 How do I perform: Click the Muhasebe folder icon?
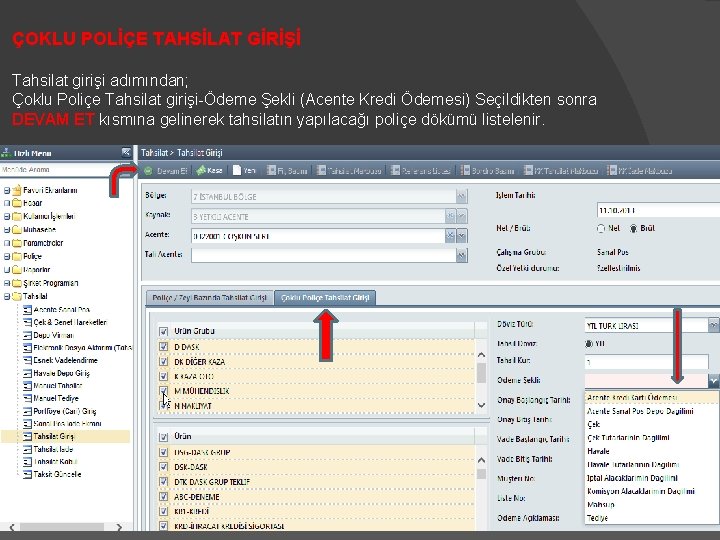(x=17, y=230)
